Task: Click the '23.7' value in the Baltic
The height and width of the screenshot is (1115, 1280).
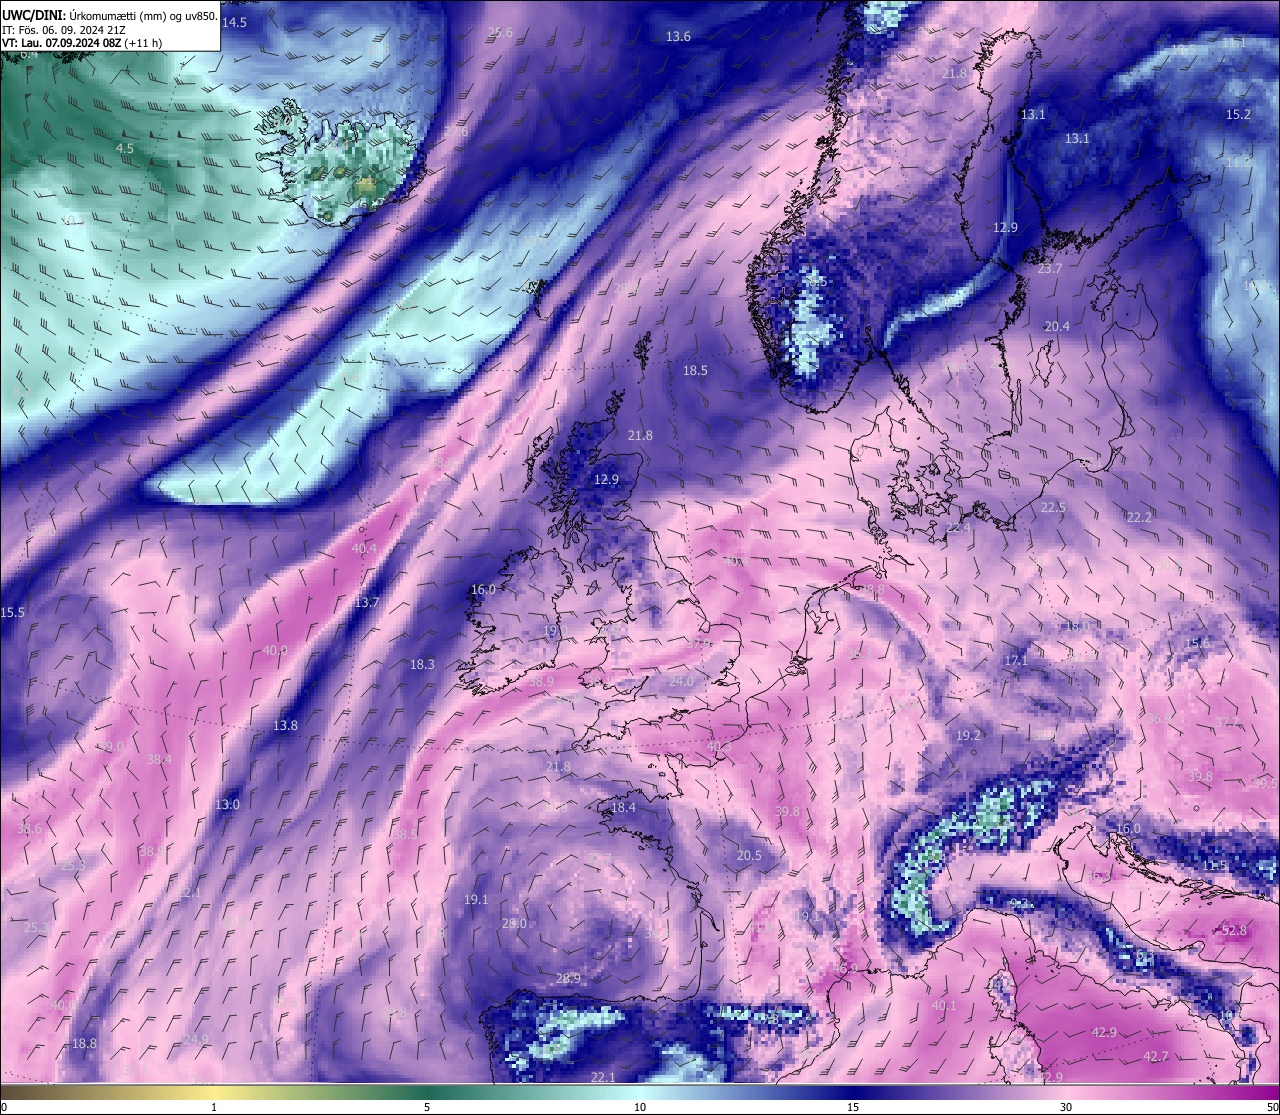Action: [x=1050, y=269]
